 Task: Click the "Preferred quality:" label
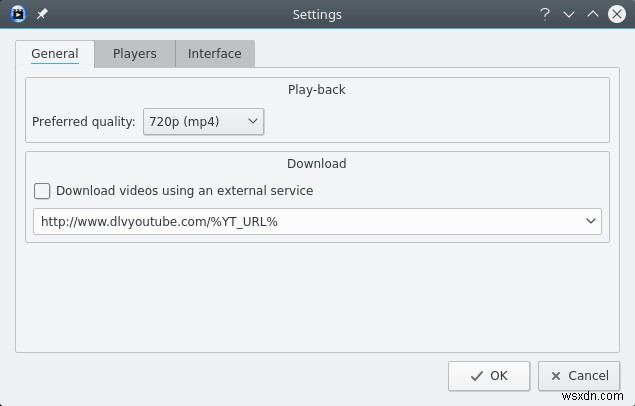(x=84, y=122)
